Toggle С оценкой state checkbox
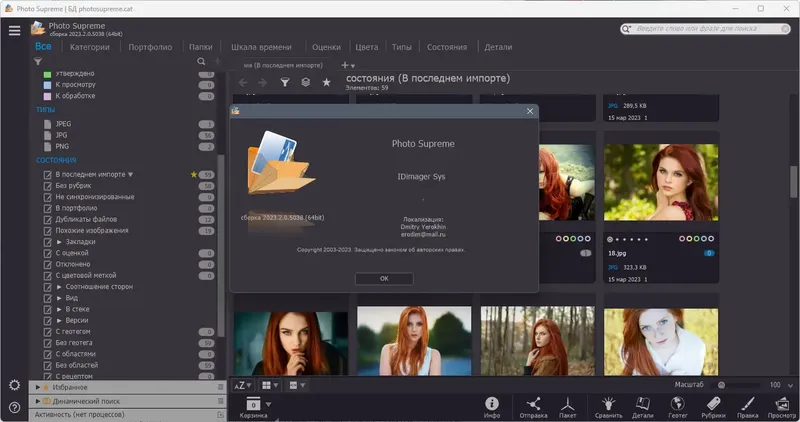The image size is (800, 422). point(47,253)
